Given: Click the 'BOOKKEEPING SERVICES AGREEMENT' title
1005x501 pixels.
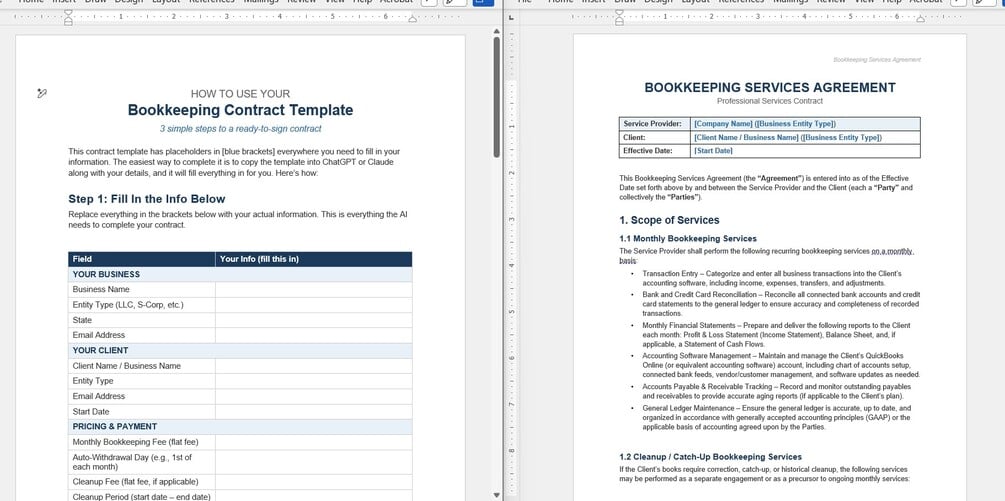Looking at the screenshot, I should tap(770, 88).
